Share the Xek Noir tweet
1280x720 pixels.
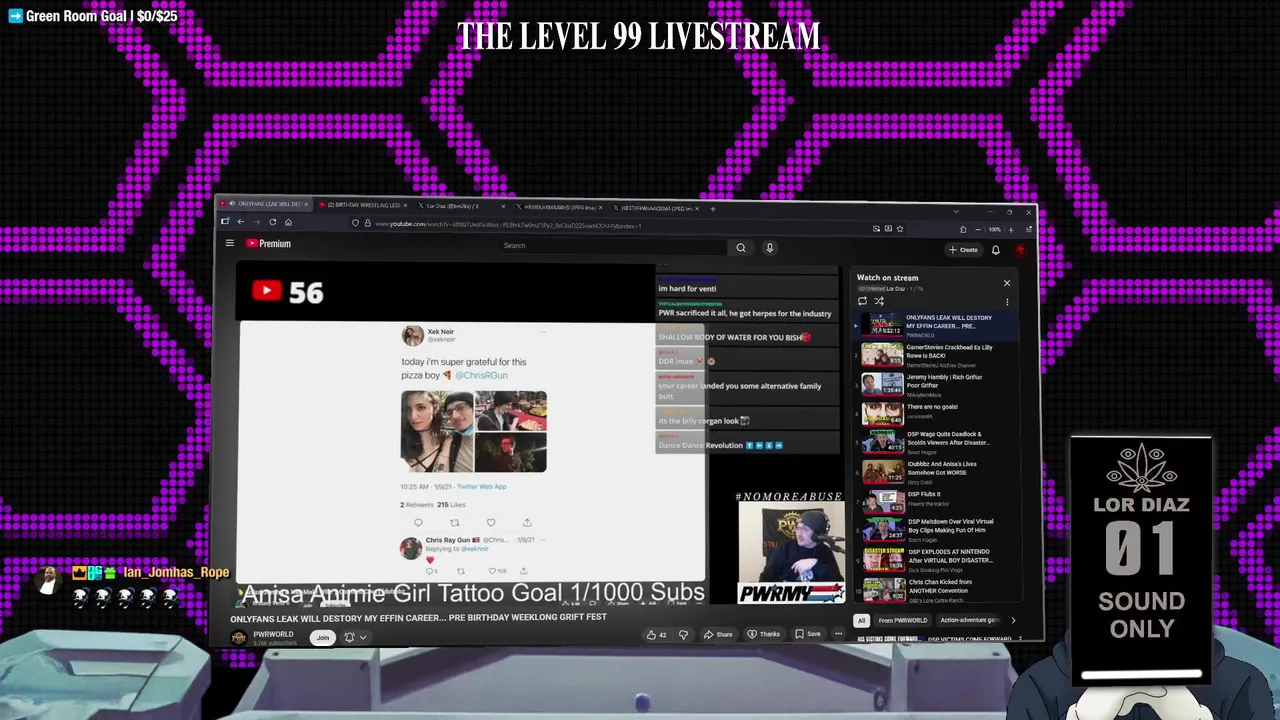(x=526, y=522)
